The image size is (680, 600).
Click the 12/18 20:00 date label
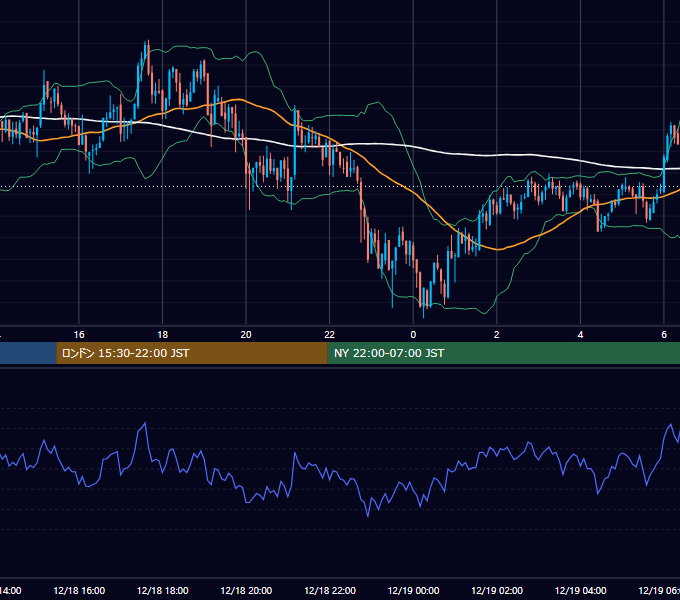[246, 590]
